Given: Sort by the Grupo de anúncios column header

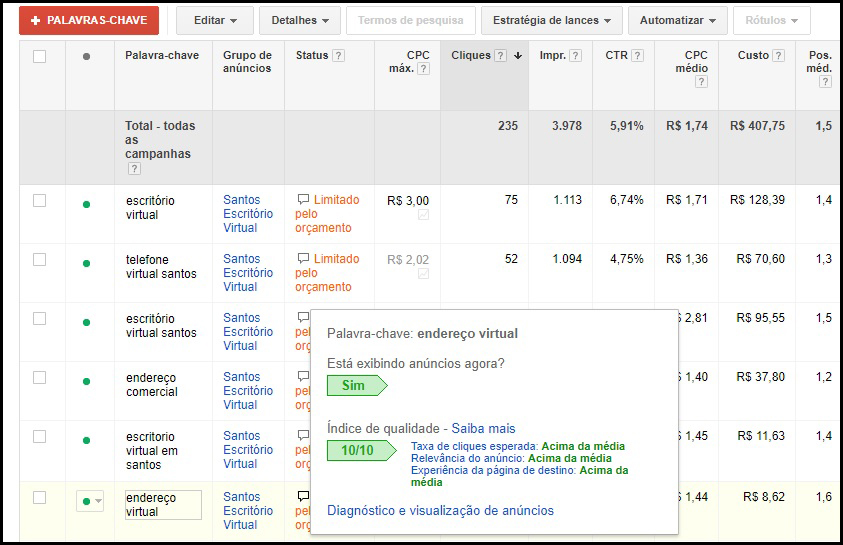Looking at the screenshot, I should pos(247,62).
